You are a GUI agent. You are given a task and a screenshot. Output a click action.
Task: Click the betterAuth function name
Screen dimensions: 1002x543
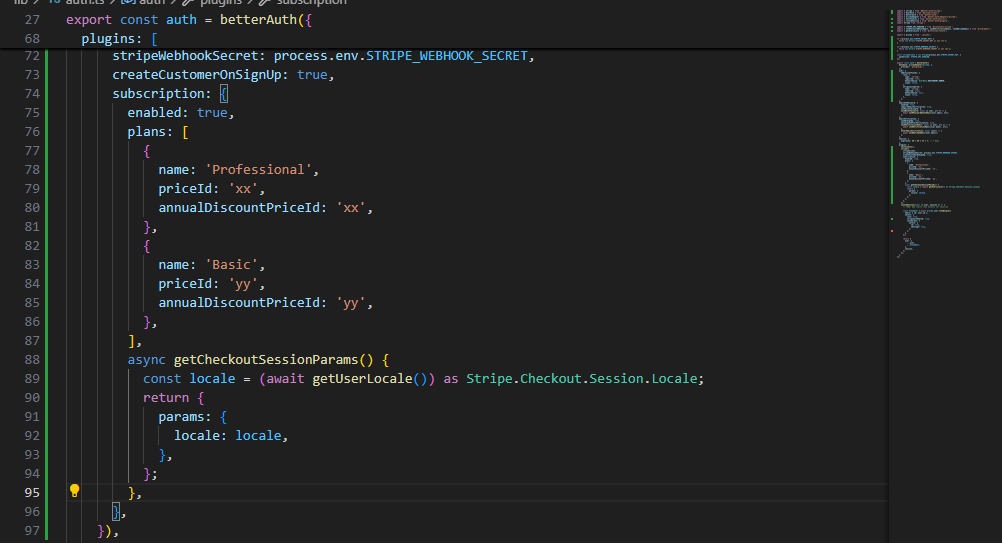(258, 20)
